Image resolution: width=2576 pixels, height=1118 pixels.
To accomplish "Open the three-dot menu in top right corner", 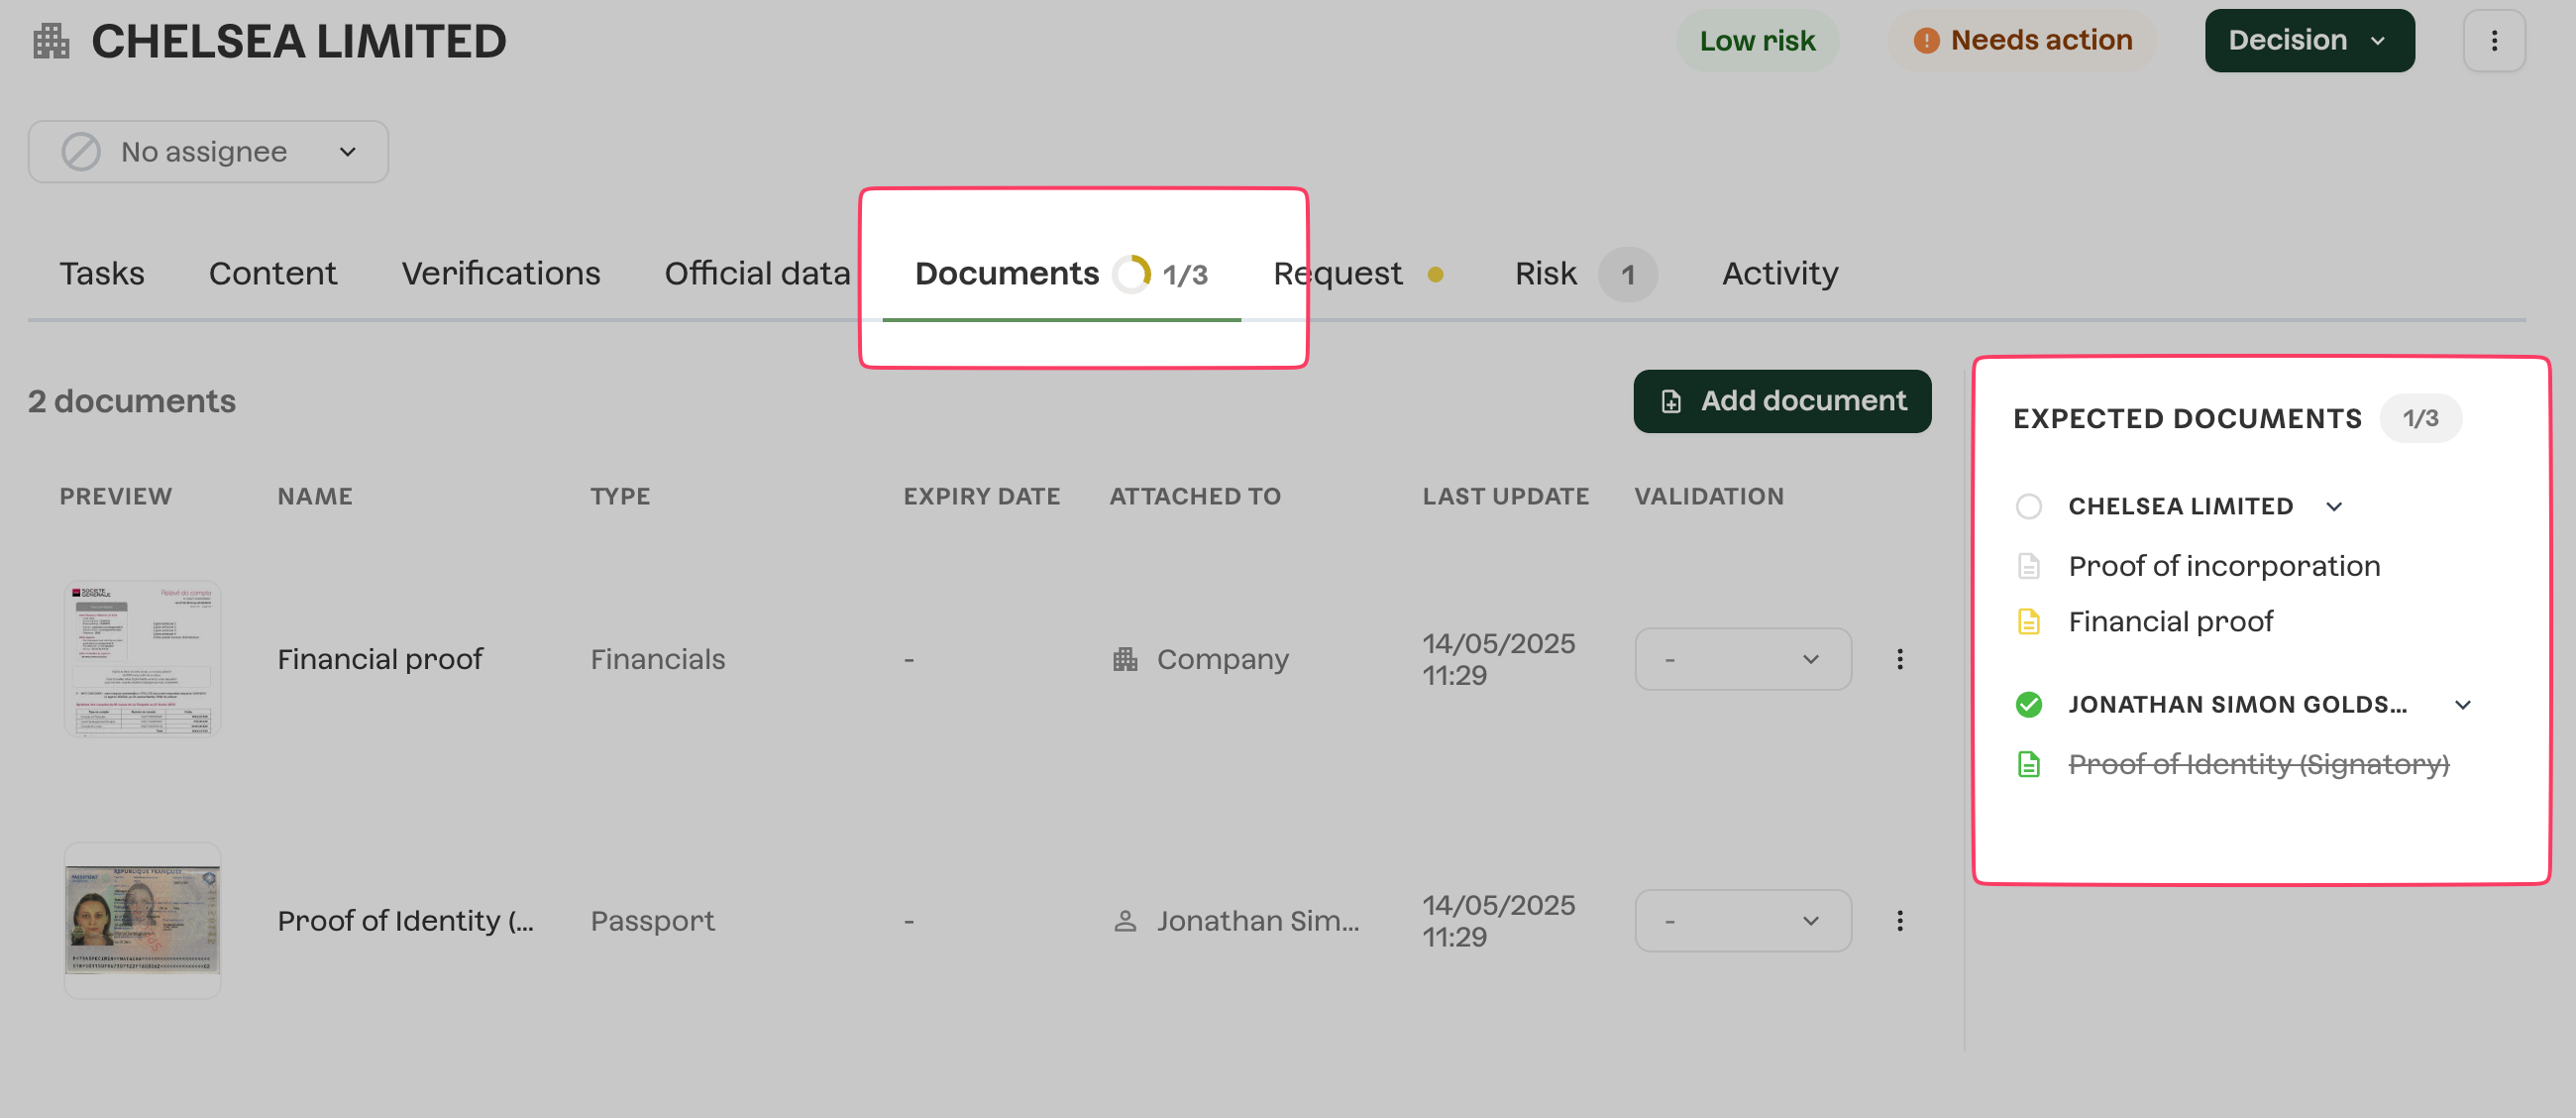I will tap(2494, 41).
